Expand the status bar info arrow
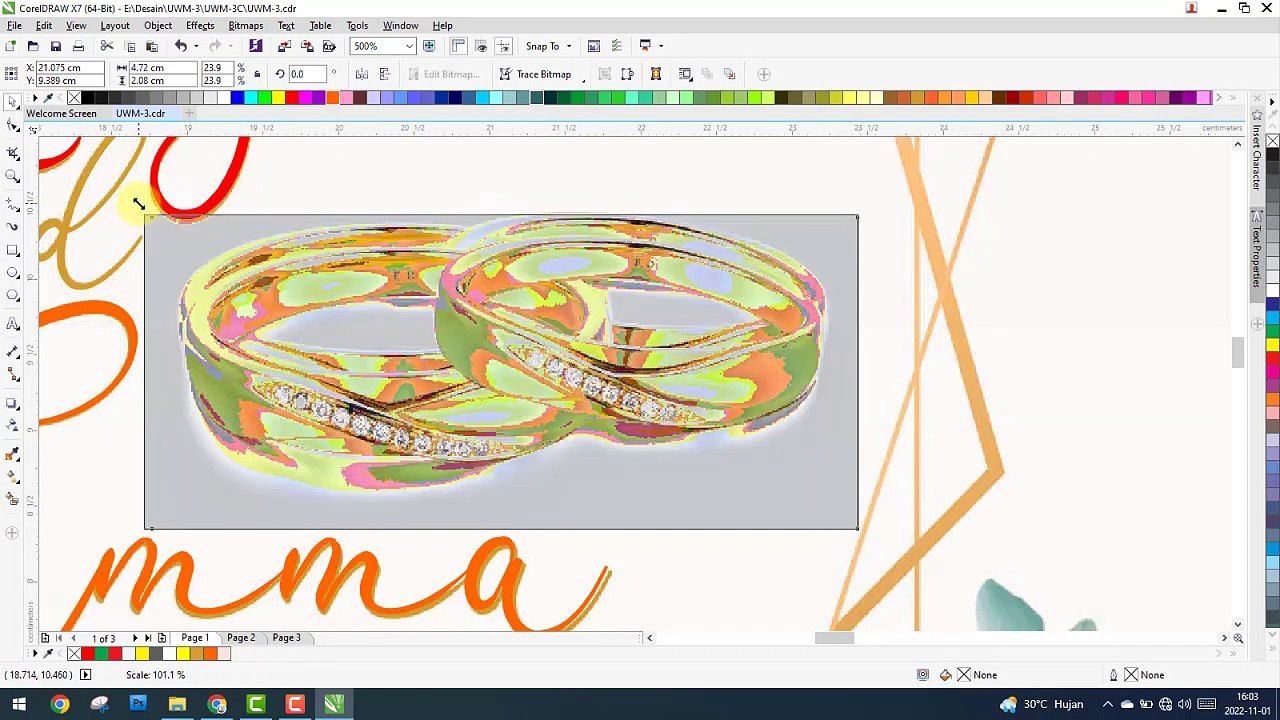Viewport: 1280px width, 720px height. point(86,675)
